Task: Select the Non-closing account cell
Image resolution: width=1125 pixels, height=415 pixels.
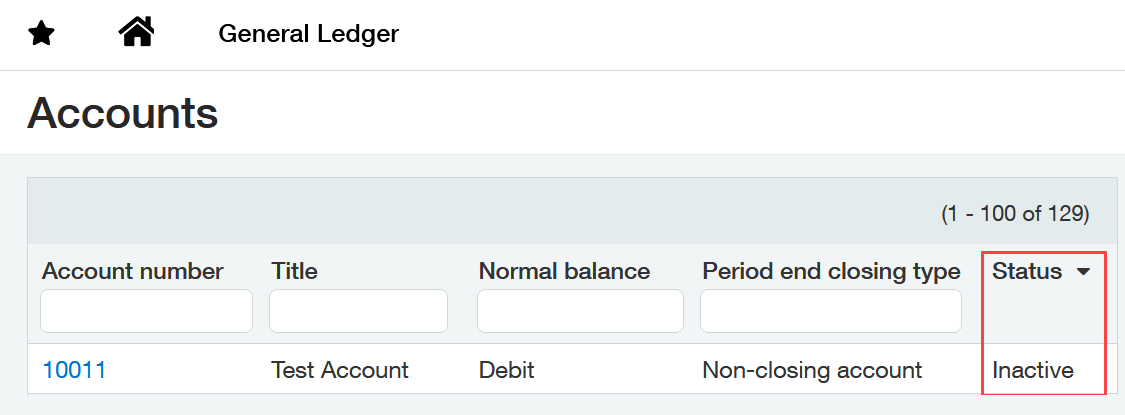Action: point(811,370)
